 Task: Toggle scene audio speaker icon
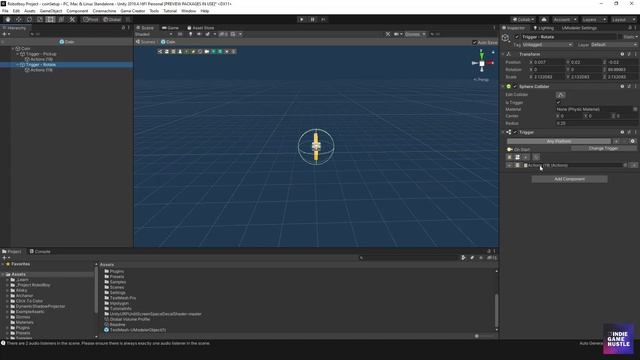(x=199, y=34)
